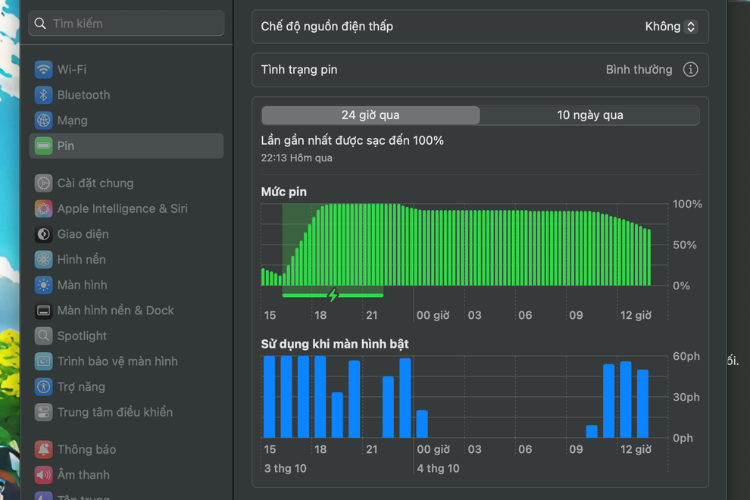Click the 3 thg 10 date label
This screenshot has height=500, width=750.
coord(285,468)
